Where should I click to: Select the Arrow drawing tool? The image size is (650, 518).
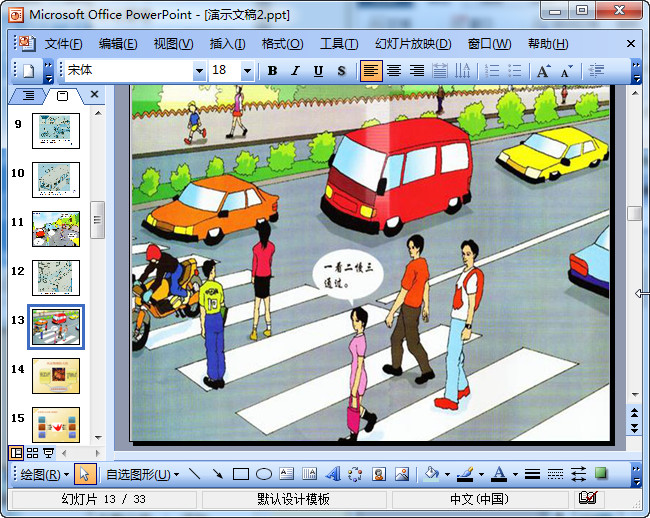[x=217, y=474]
